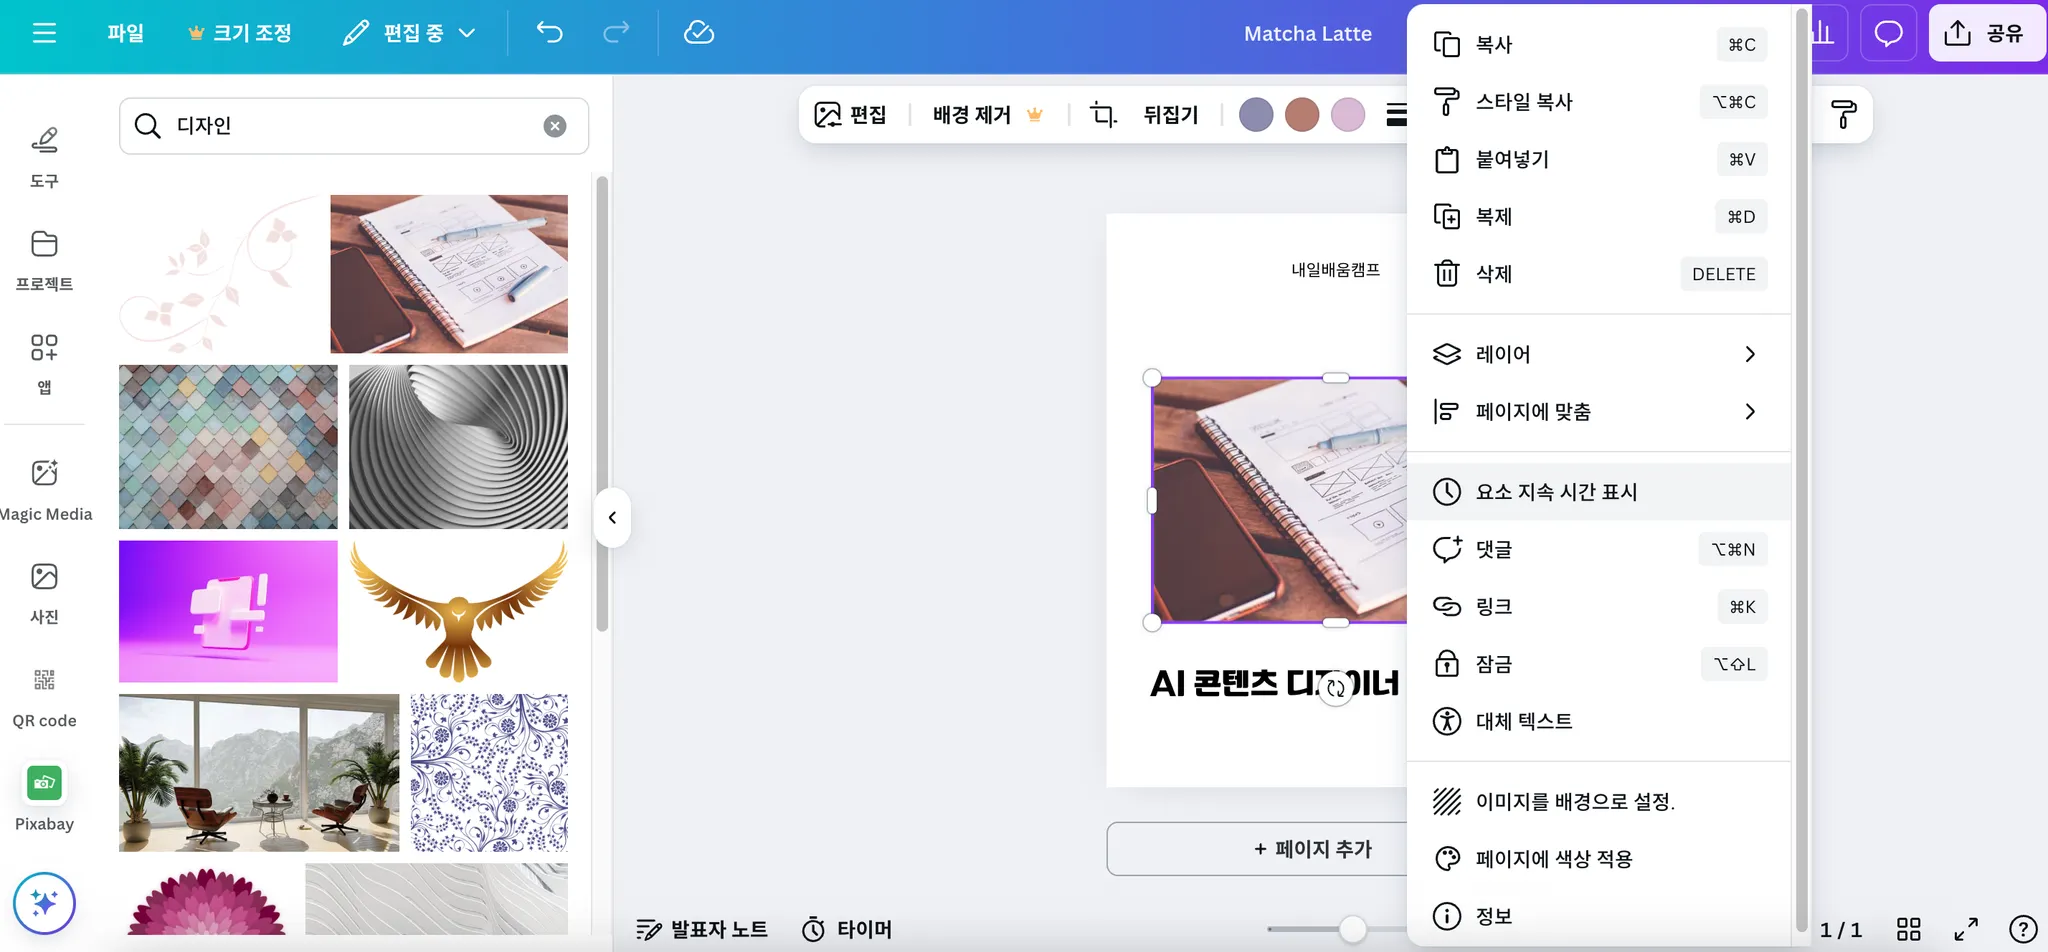Choose 복제 duplicate in context menu

tap(1598, 216)
